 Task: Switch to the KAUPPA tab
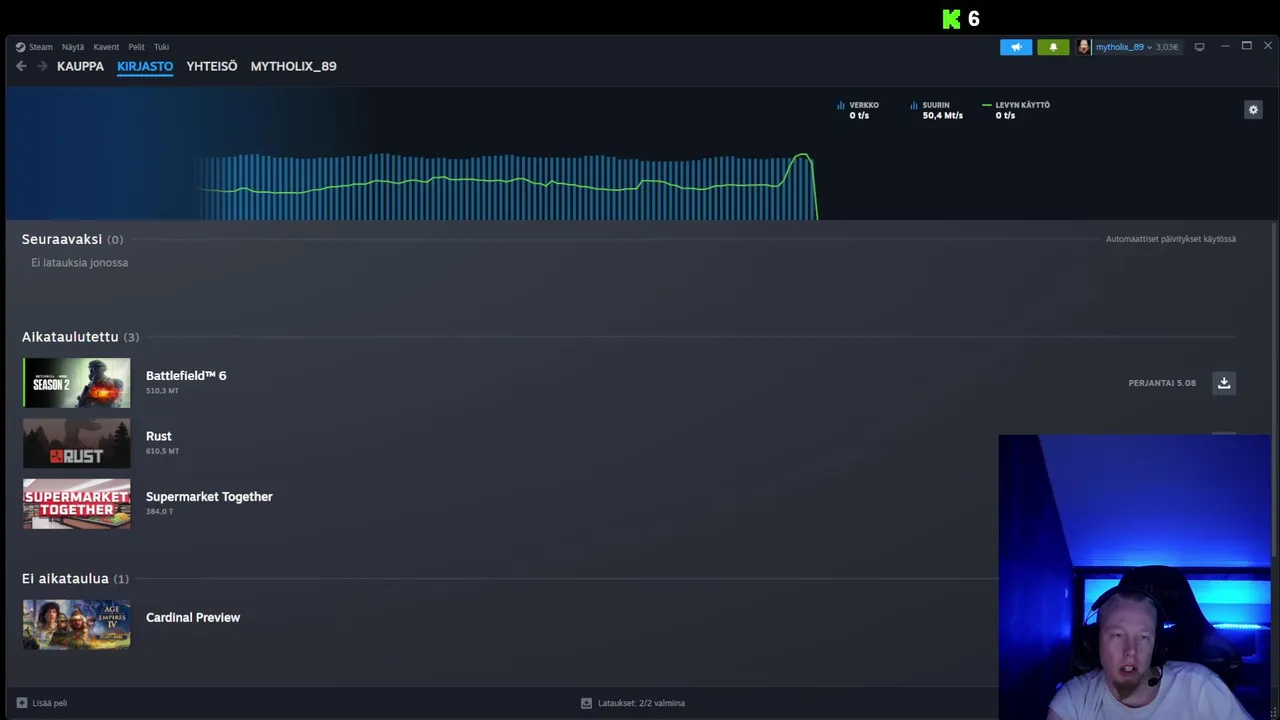click(x=80, y=66)
